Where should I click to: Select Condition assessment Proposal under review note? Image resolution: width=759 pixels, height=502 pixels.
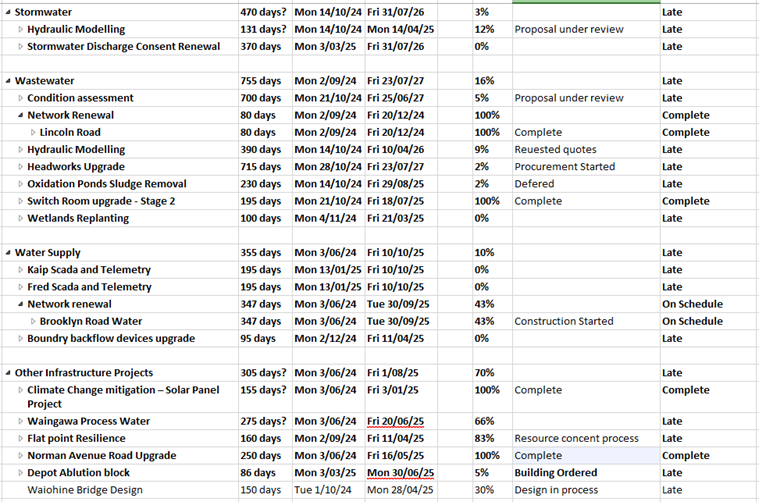point(569,98)
